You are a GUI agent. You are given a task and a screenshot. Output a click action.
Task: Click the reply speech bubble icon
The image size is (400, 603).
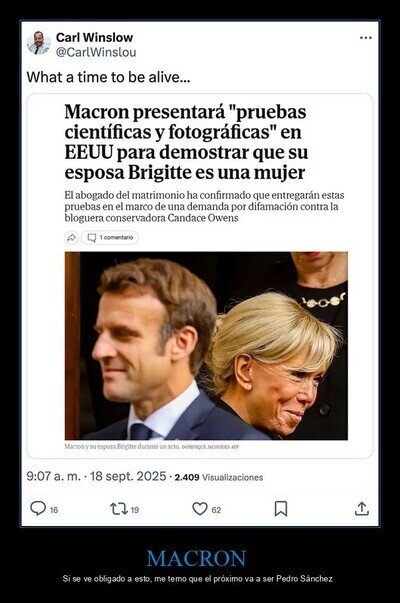pos(38,508)
